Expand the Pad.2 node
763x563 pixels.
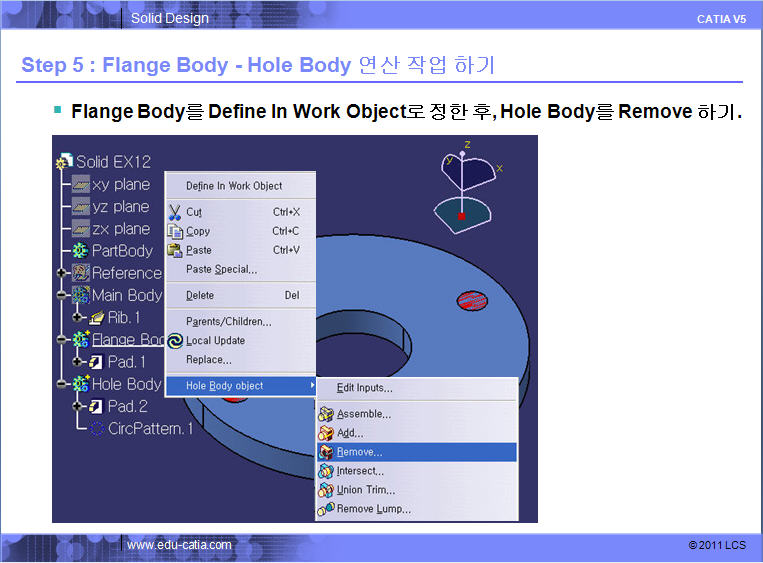[77, 406]
